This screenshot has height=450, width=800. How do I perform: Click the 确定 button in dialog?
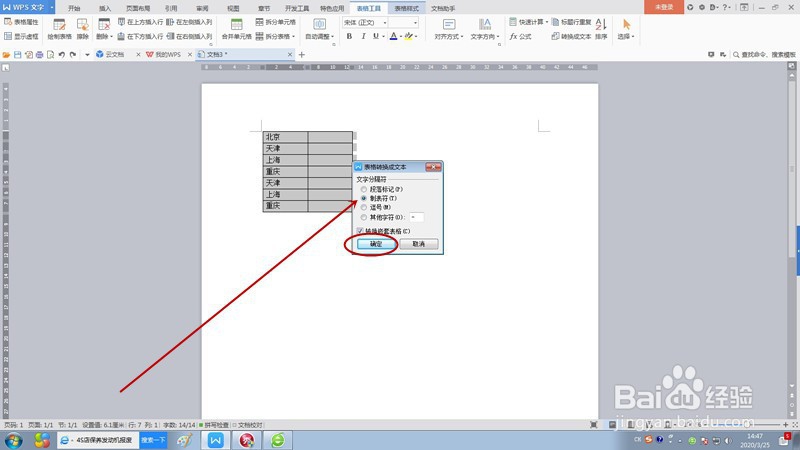point(376,244)
